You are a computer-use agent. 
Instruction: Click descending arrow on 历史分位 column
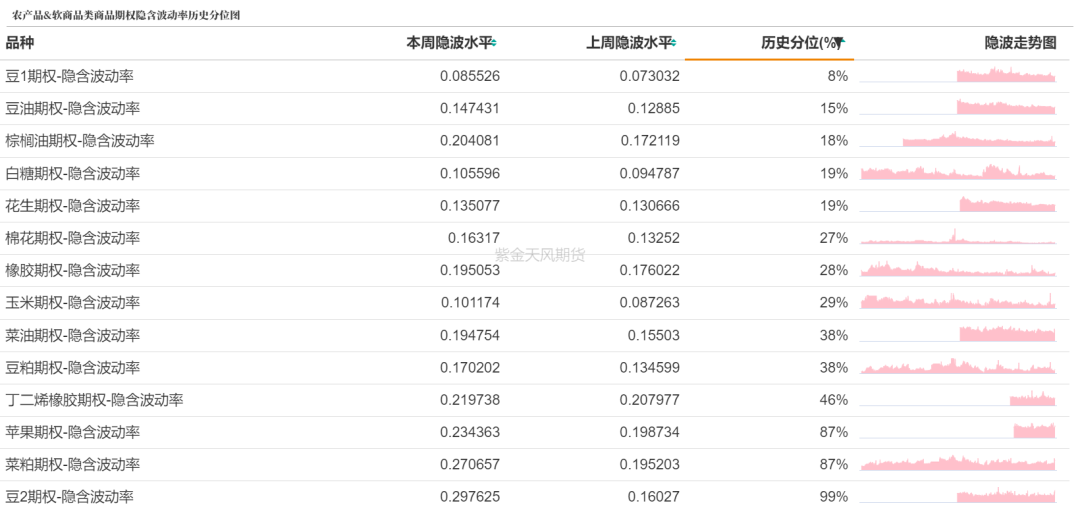click(x=840, y=43)
